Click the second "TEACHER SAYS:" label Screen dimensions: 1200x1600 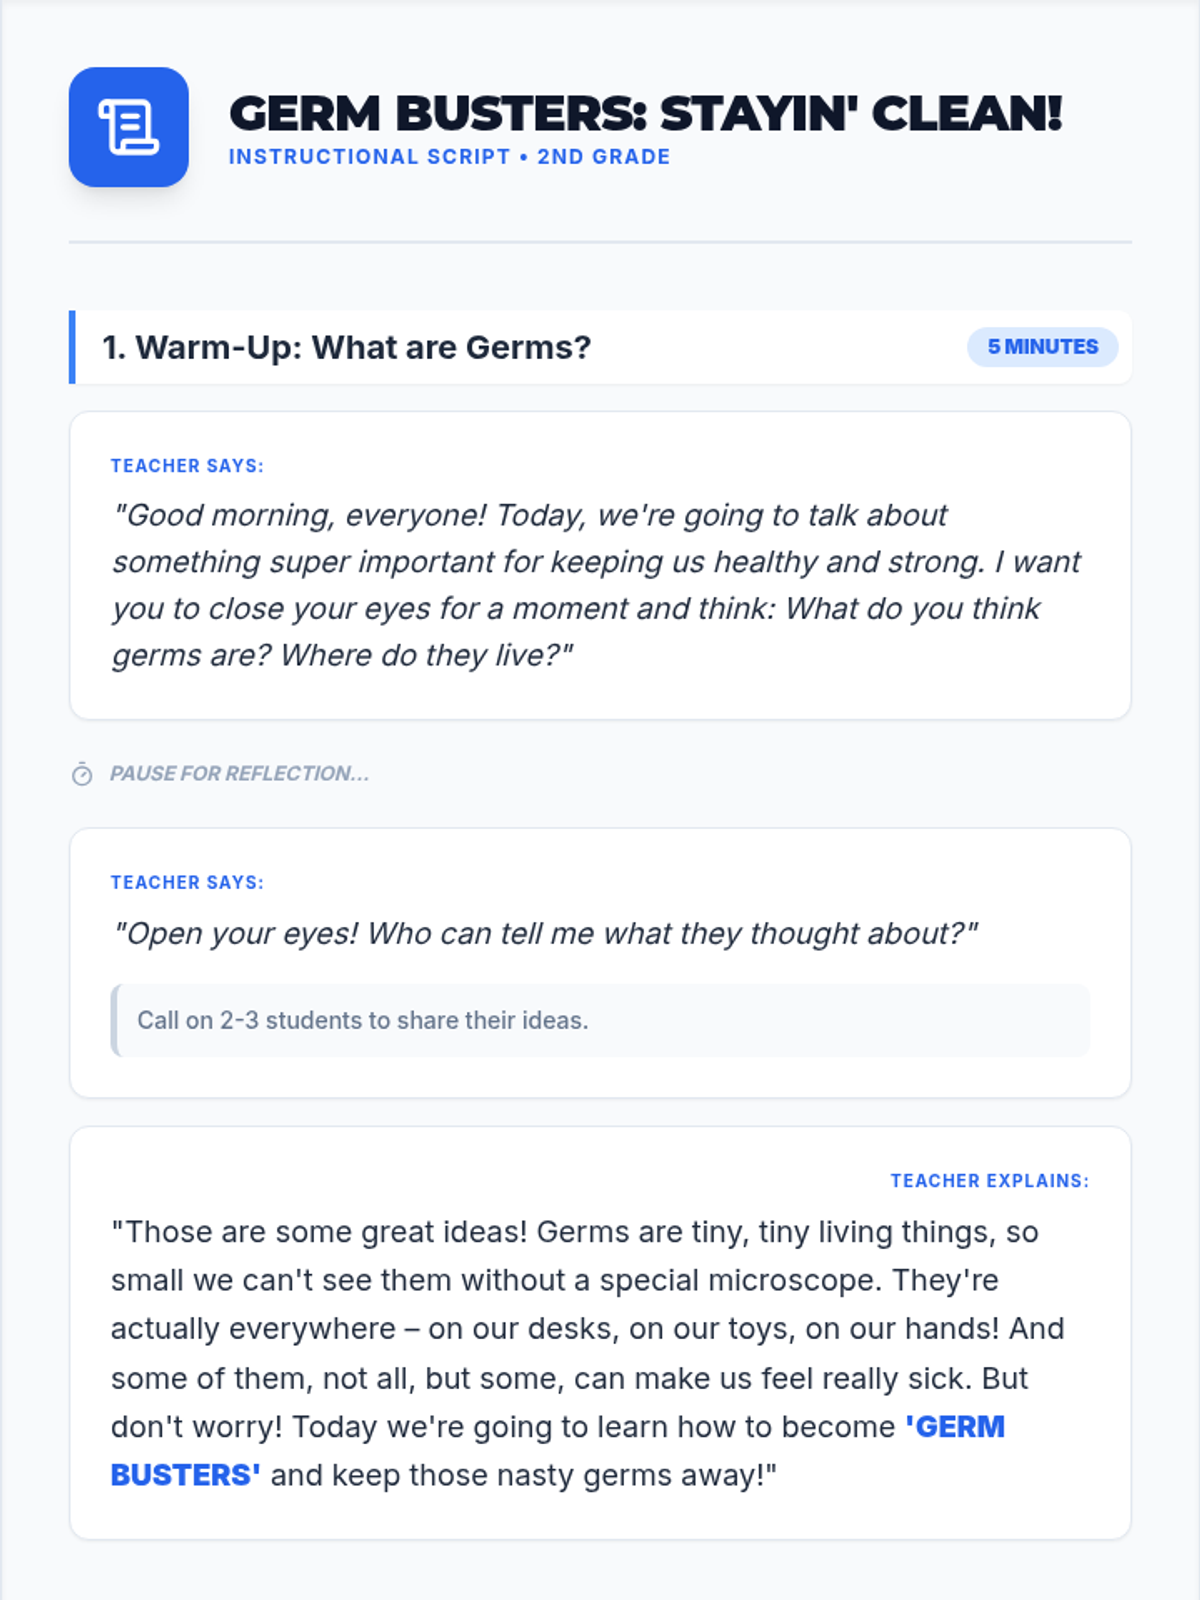click(x=187, y=883)
